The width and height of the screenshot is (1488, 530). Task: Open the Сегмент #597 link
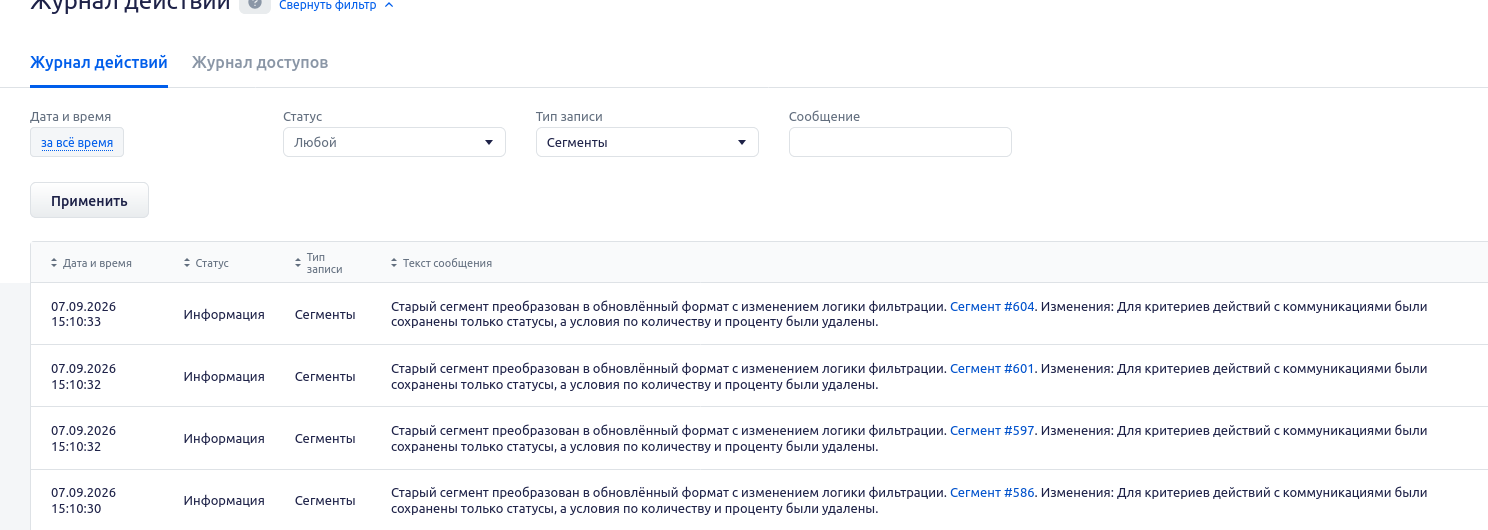point(992,431)
